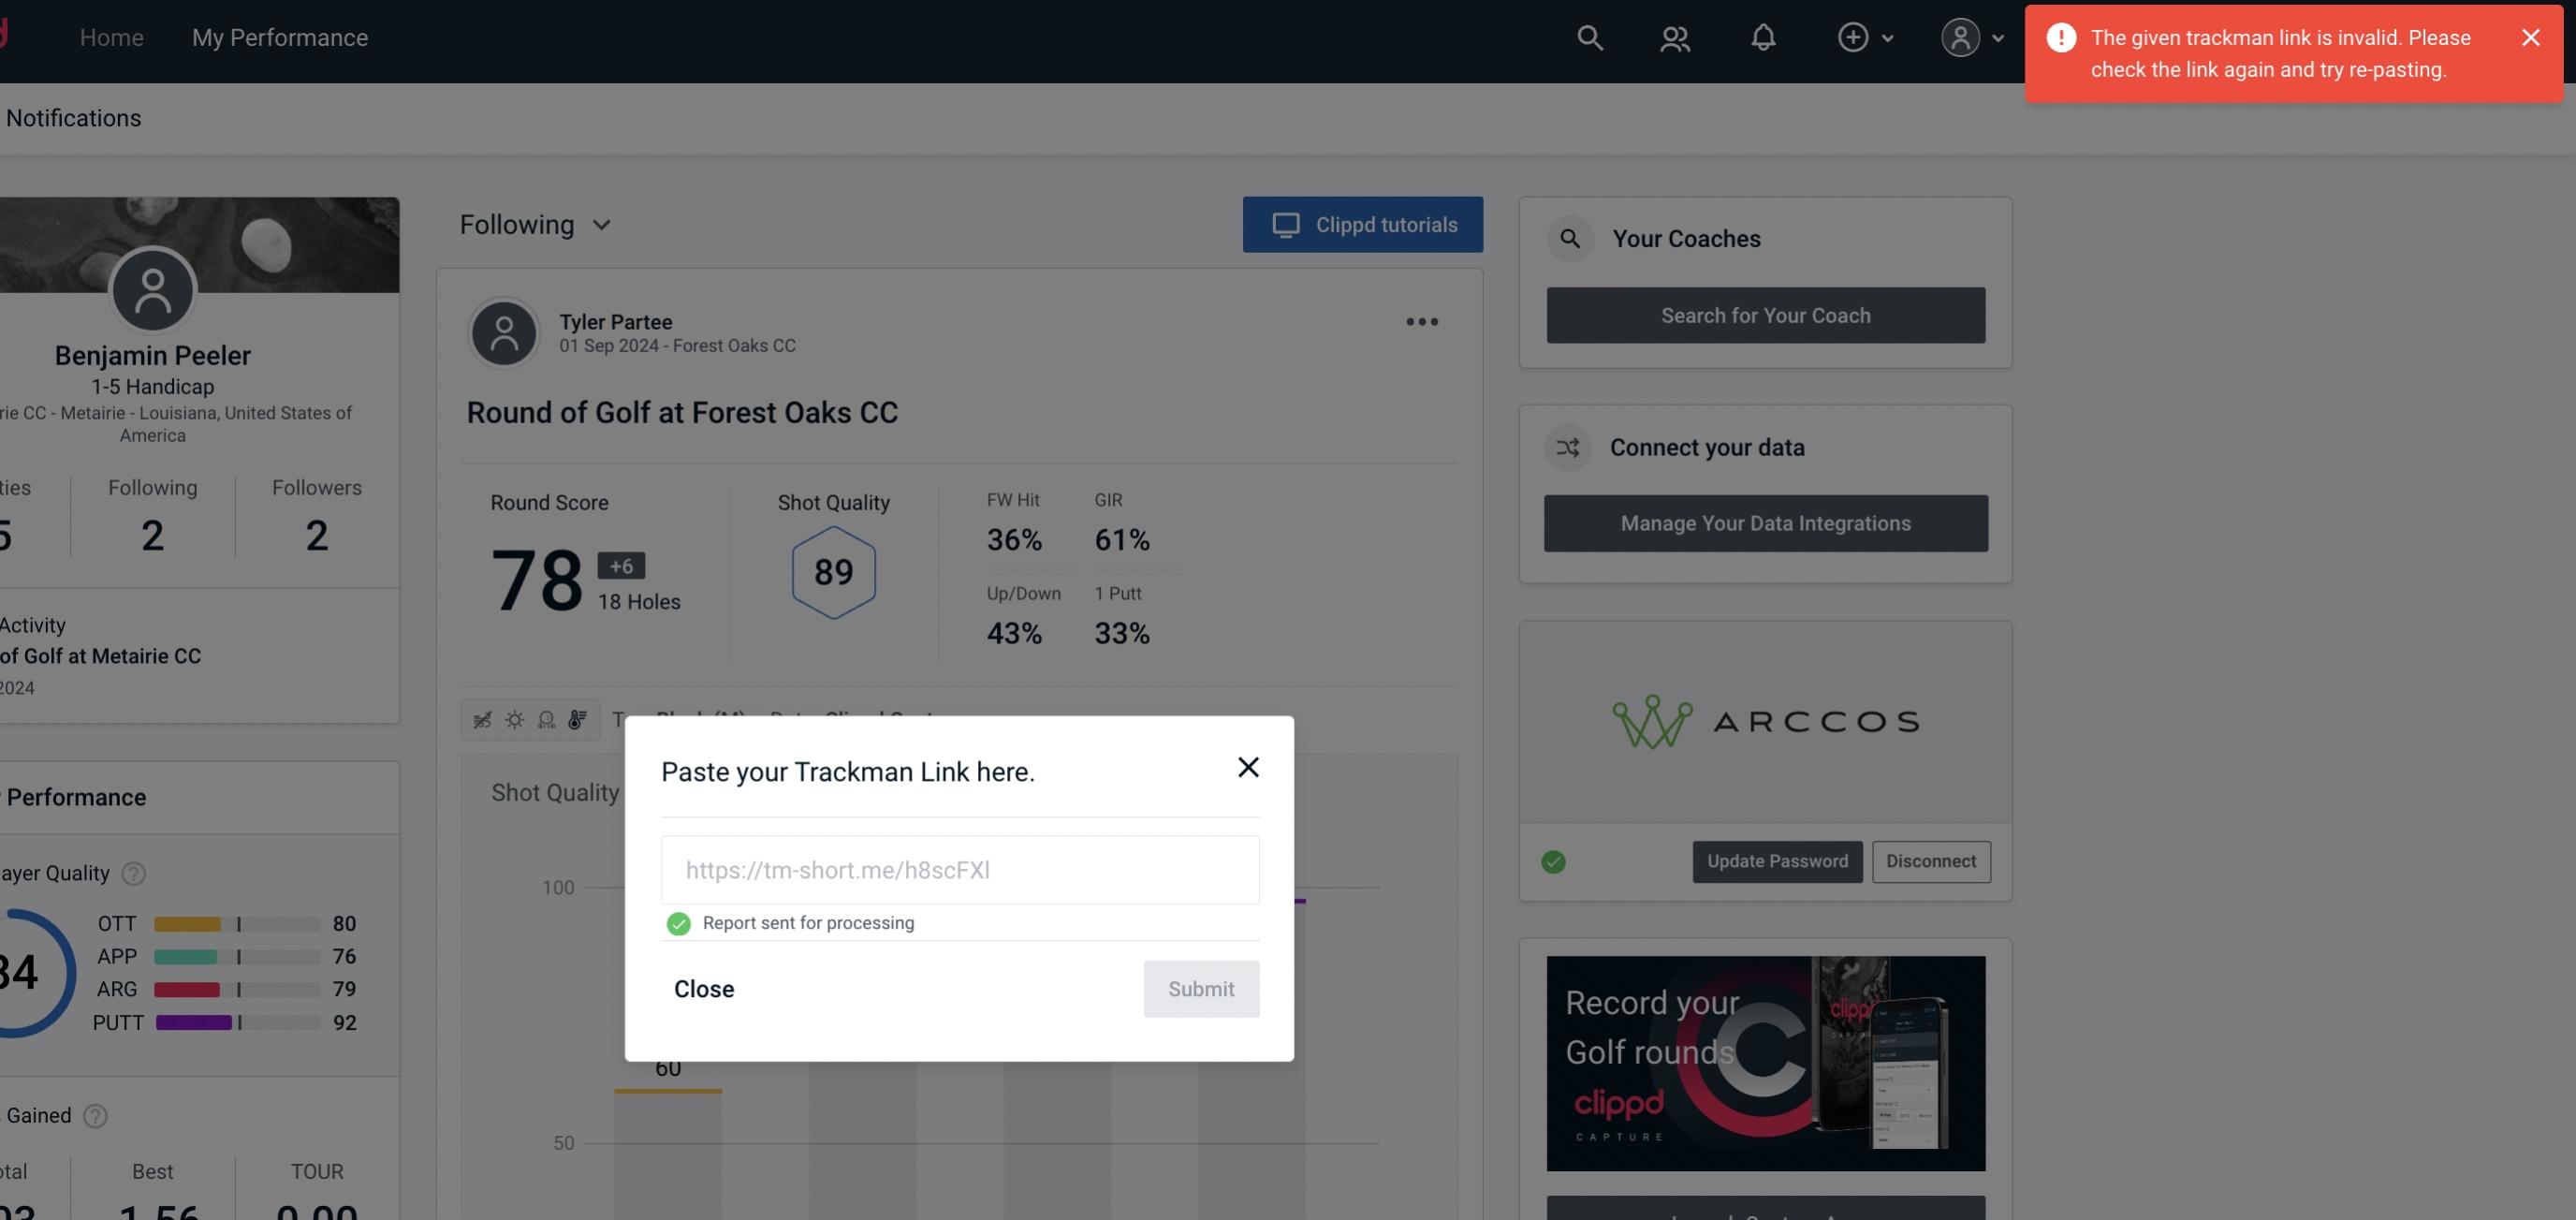The image size is (2576, 1220).
Task: Click the notifications bell icon
Action: (x=1764, y=37)
